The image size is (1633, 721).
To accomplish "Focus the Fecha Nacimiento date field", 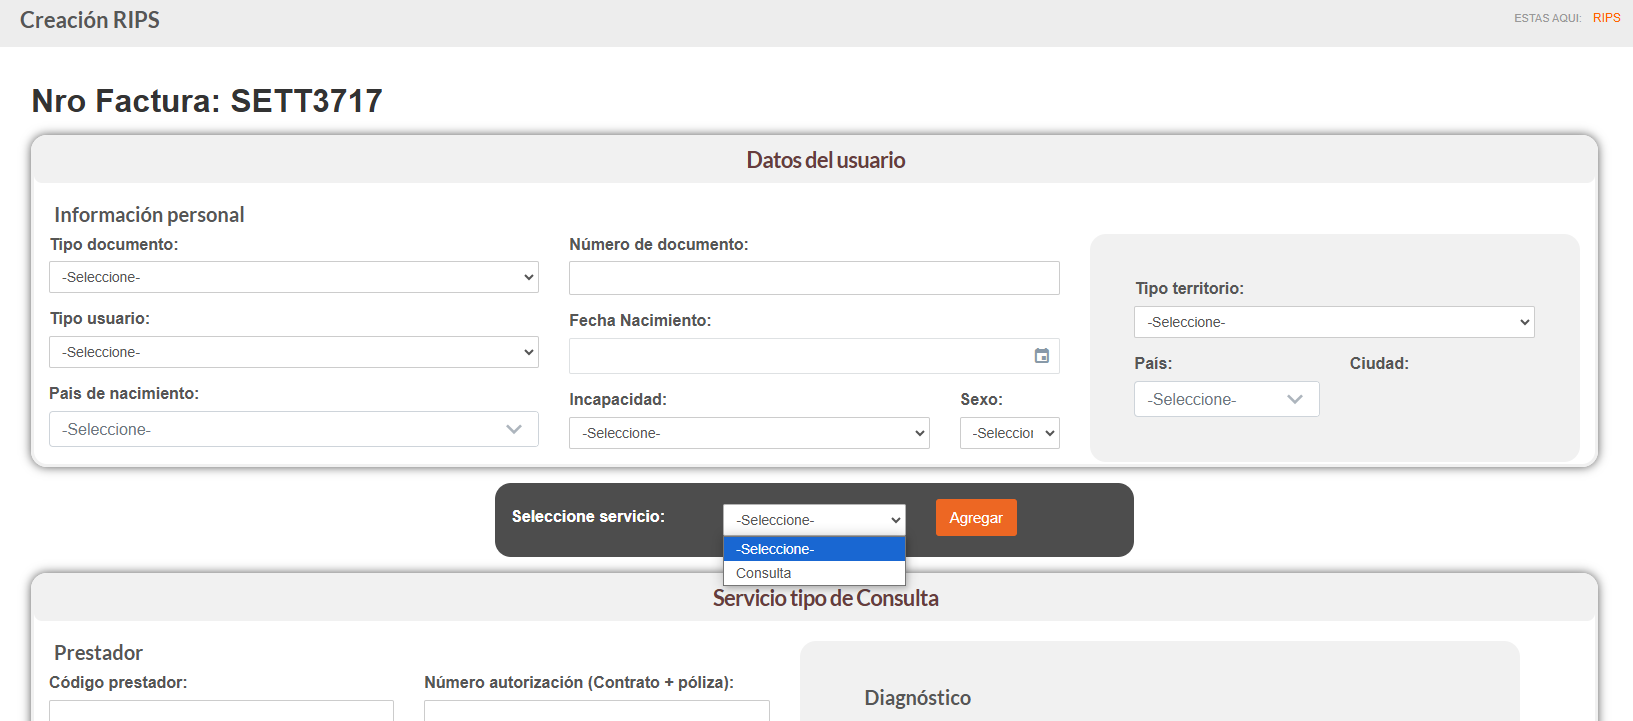I will (814, 356).
